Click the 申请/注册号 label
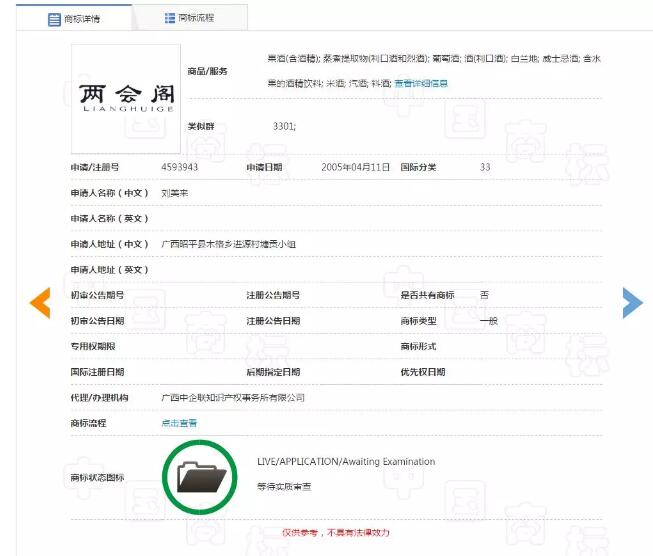Viewport: 653px width, 556px height. pyautogui.click(x=95, y=167)
